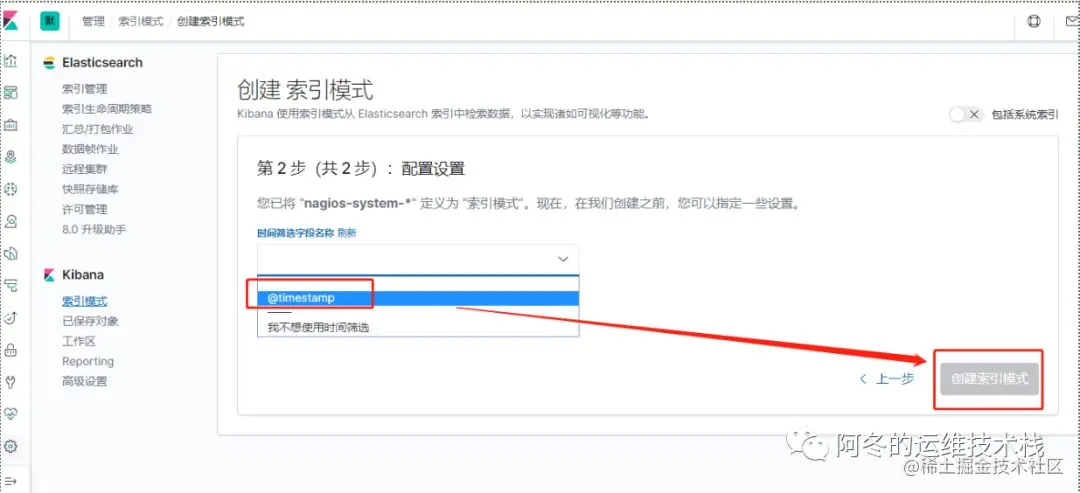Open 工作区 under Kibana section
This screenshot has height=493, width=1080.
point(79,342)
